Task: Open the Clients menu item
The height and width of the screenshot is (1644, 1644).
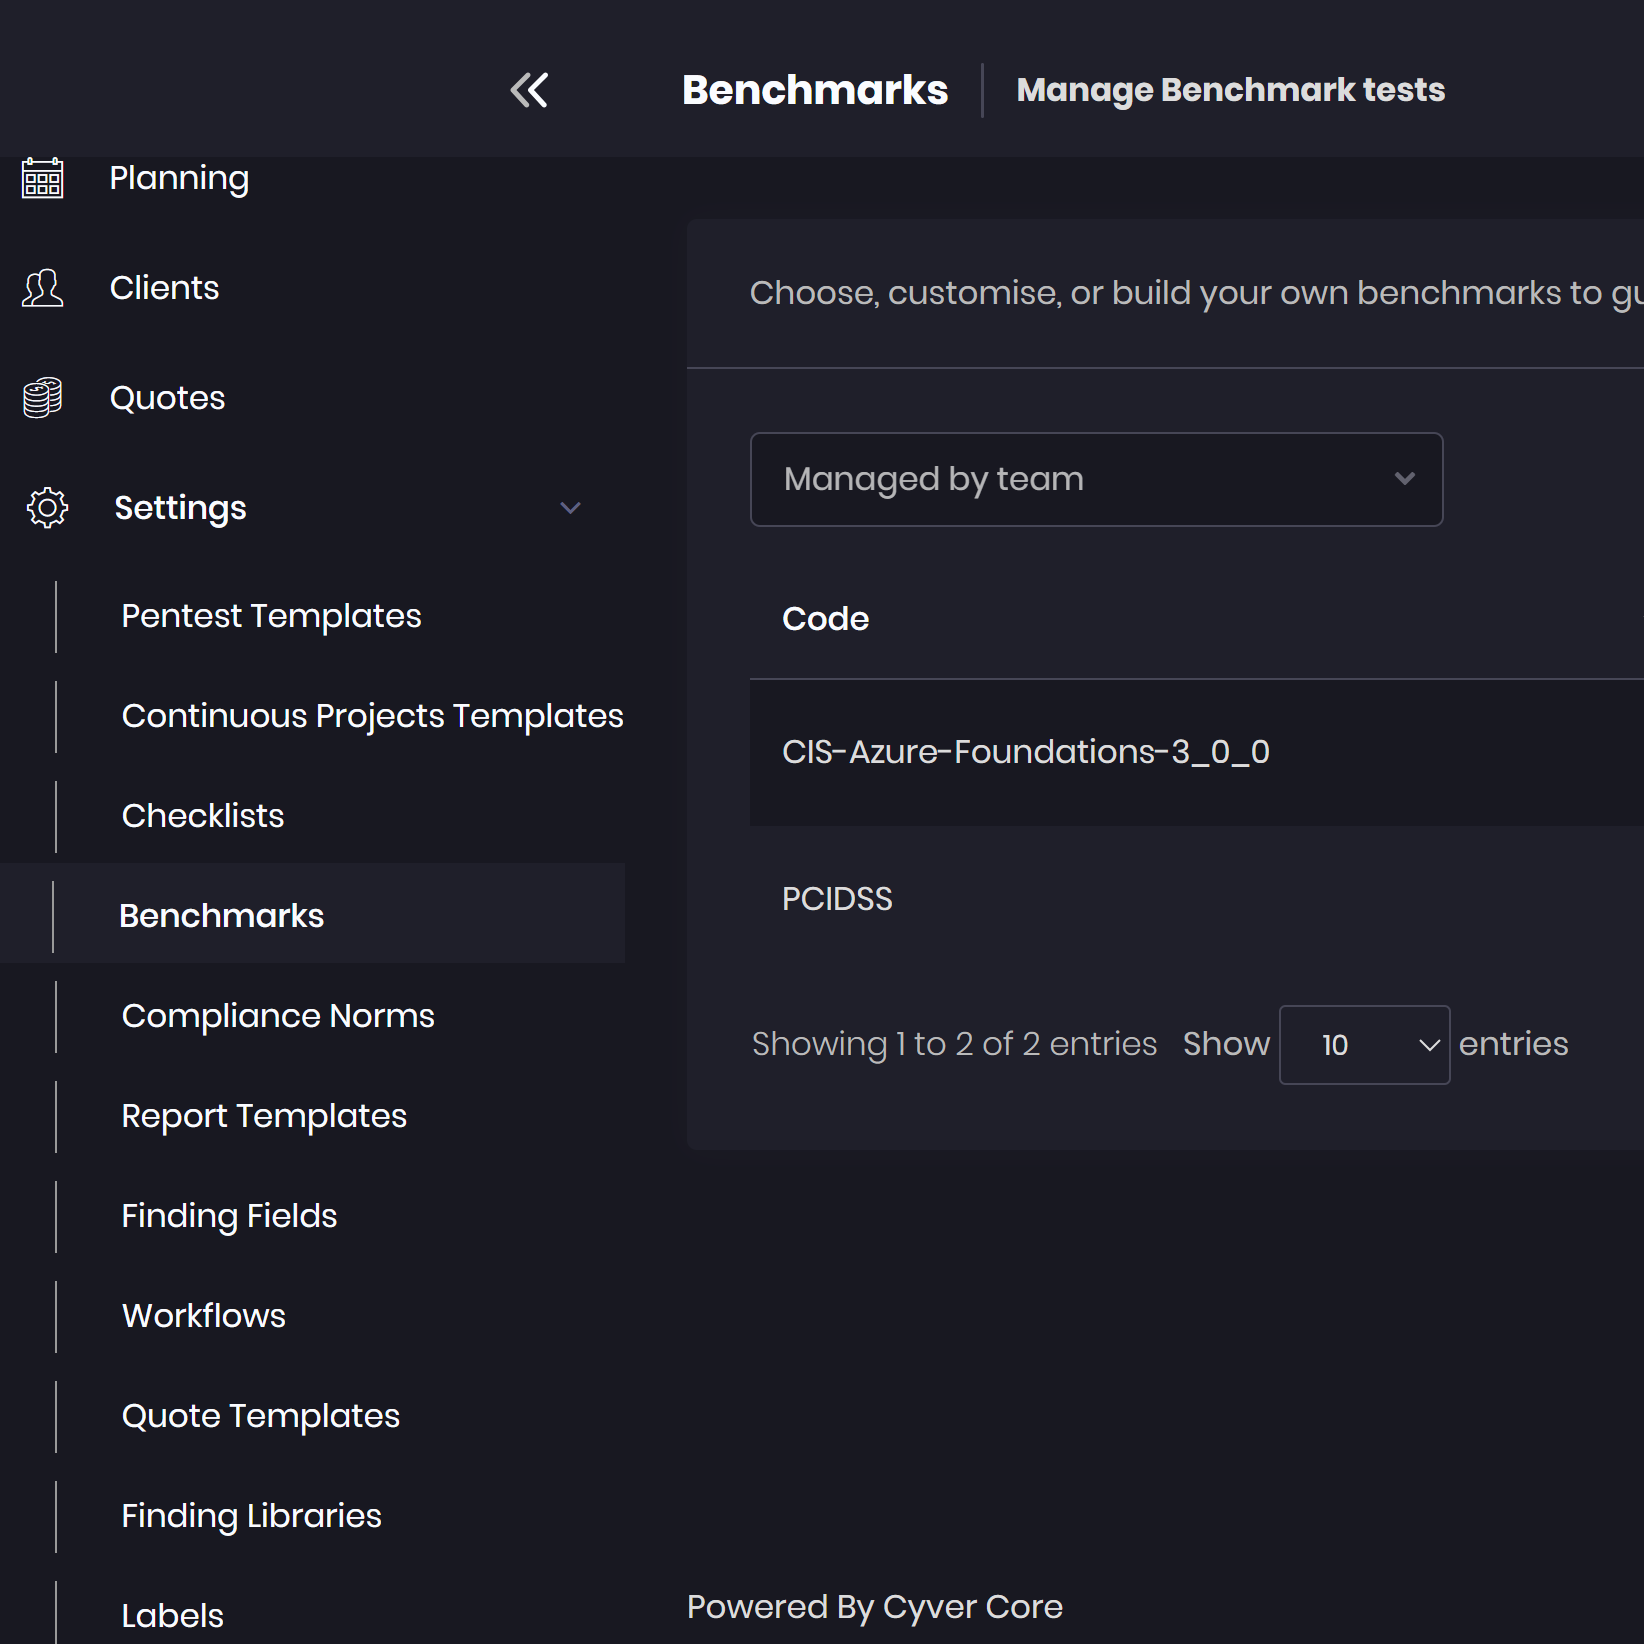Action: pos(164,288)
